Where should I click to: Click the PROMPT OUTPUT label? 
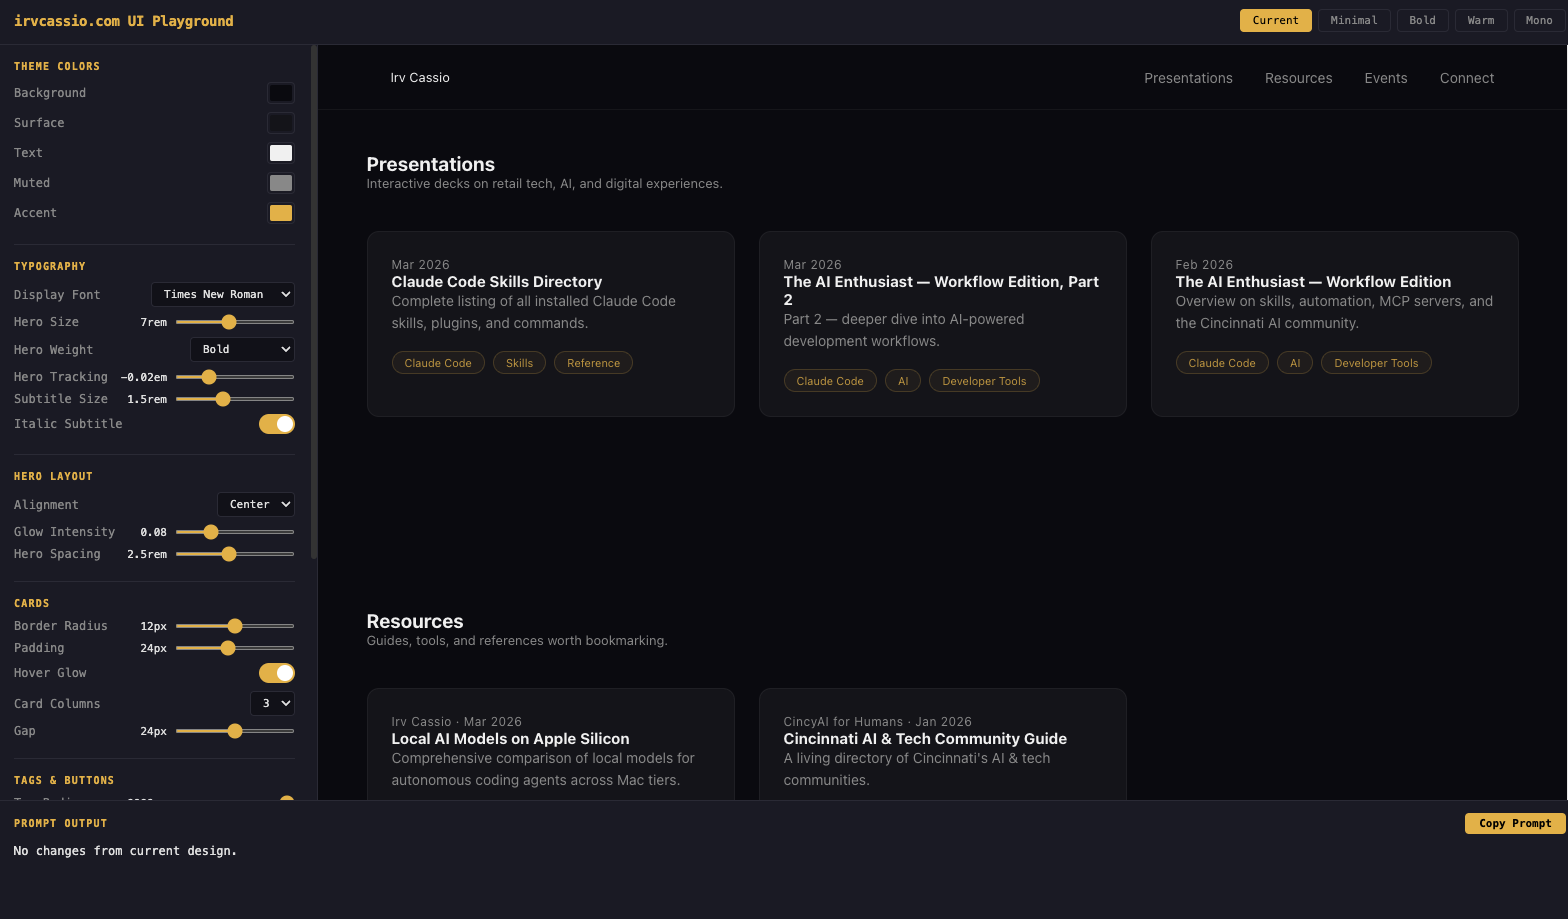point(60,823)
